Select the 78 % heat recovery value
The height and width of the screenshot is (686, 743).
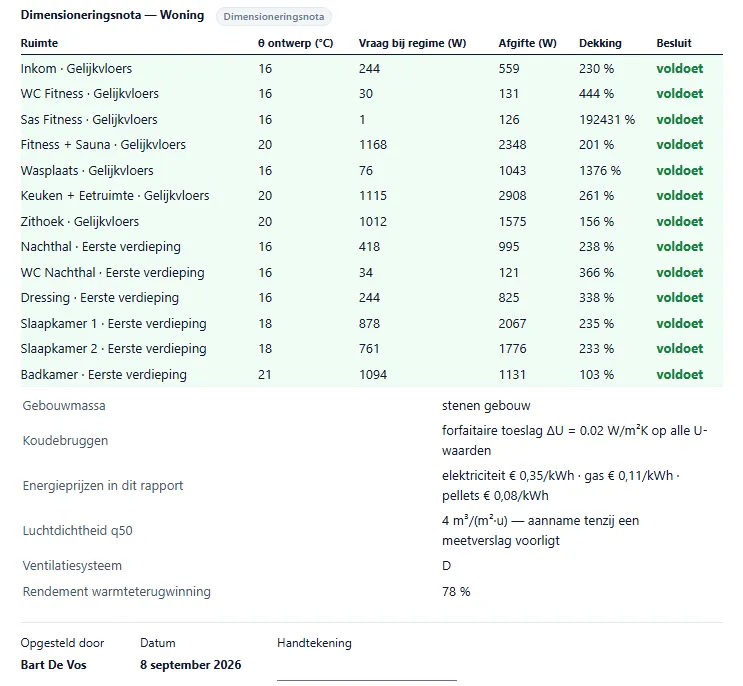[x=456, y=592]
